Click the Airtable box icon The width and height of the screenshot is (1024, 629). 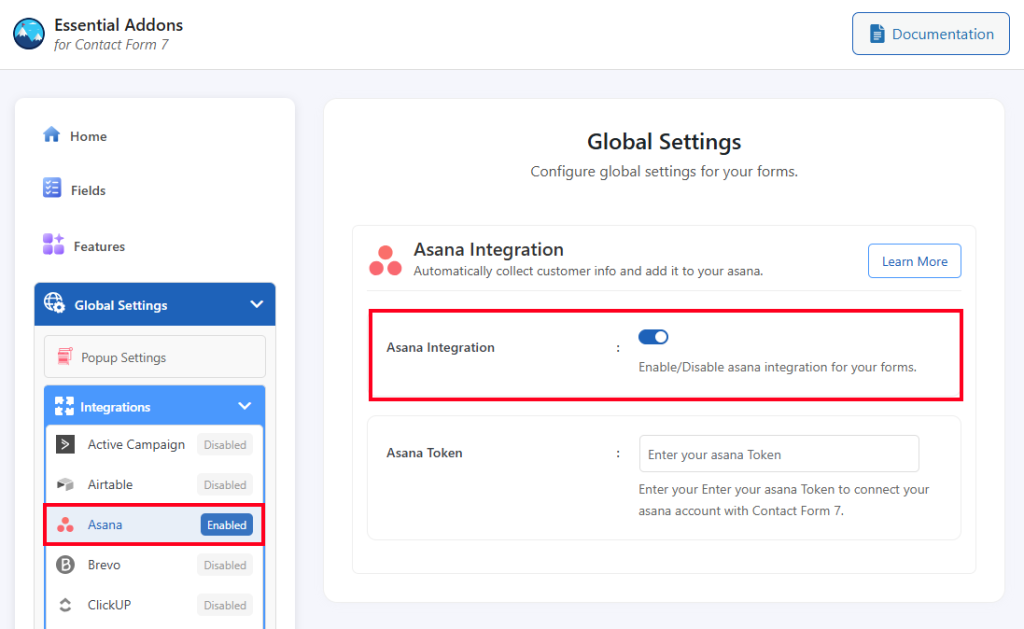(x=65, y=485)
